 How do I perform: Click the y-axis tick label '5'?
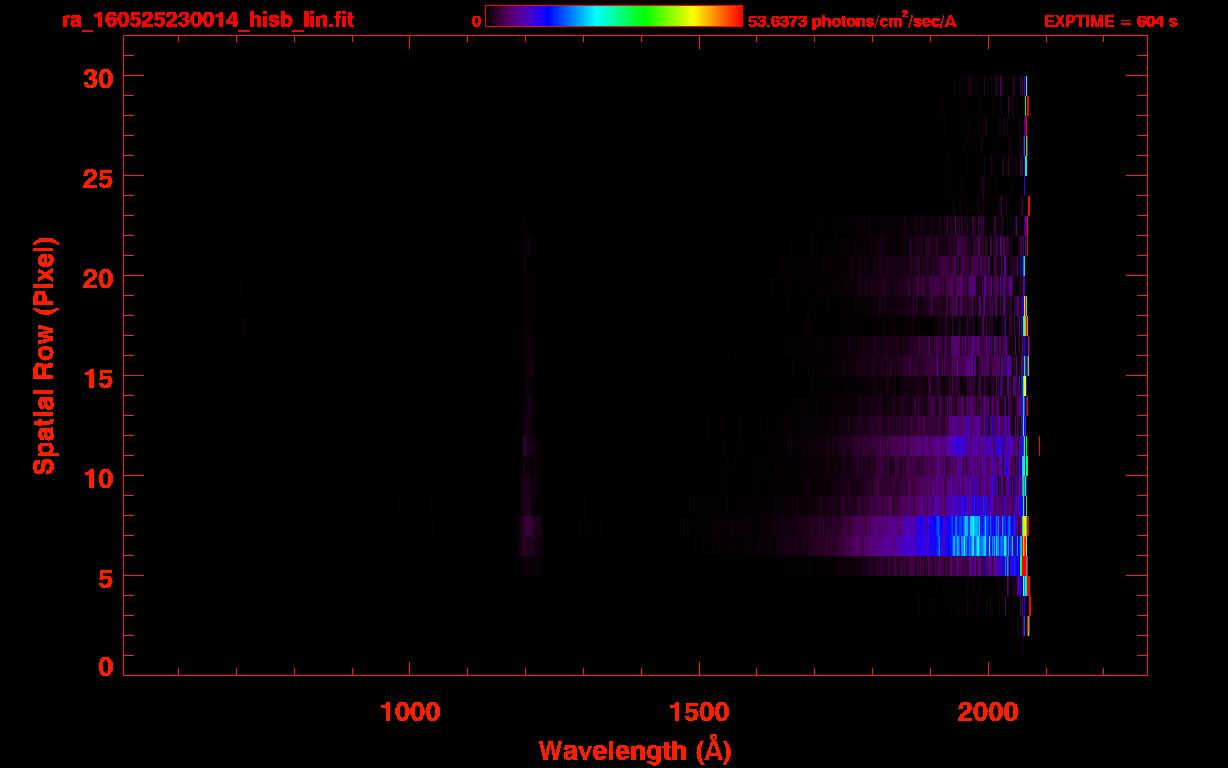click(x=107, y=577)
